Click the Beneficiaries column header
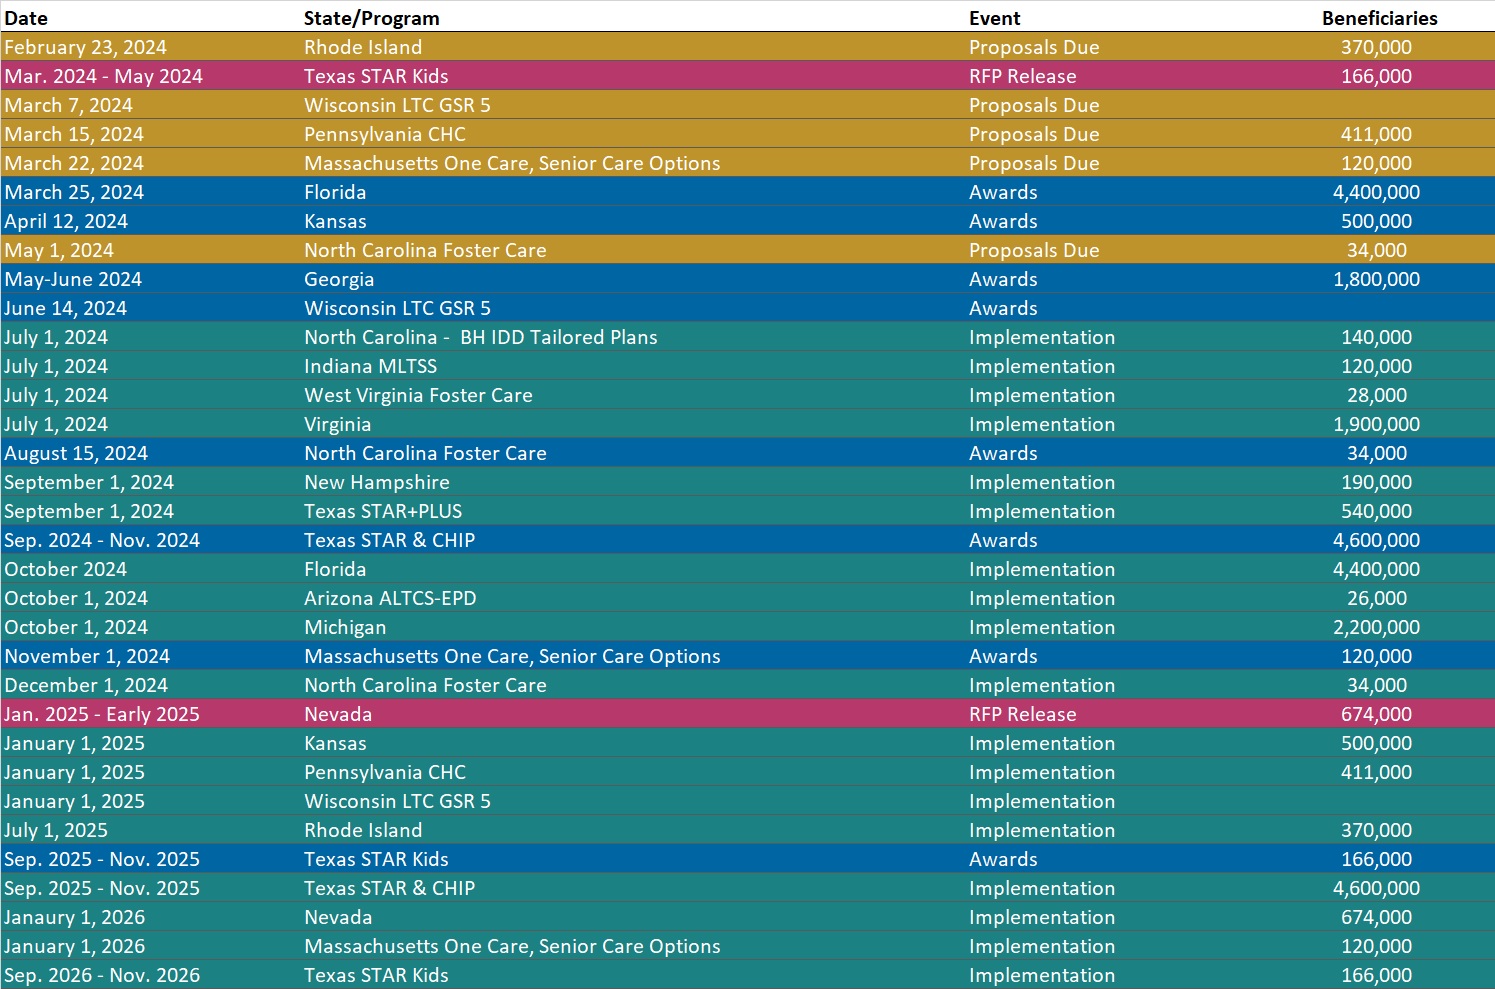The width and height of the screenshot is (1495, 989). click(x=1379, y=18)
